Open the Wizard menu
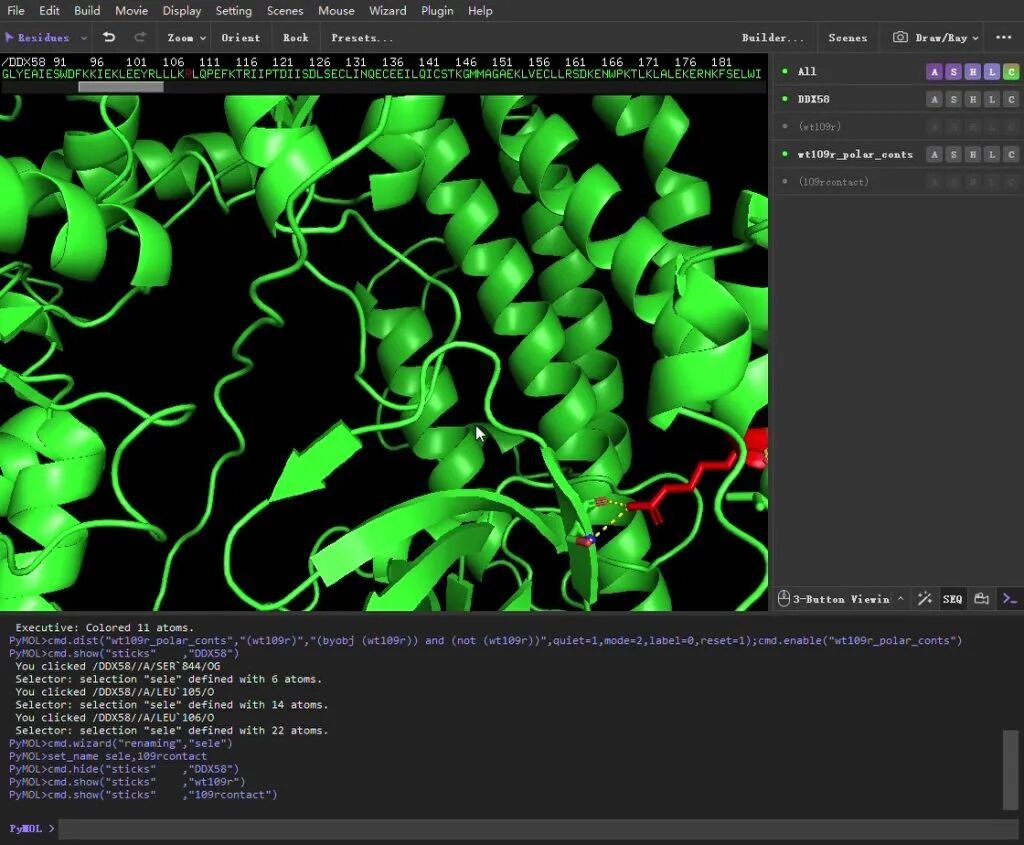 [x=387, y=10]
